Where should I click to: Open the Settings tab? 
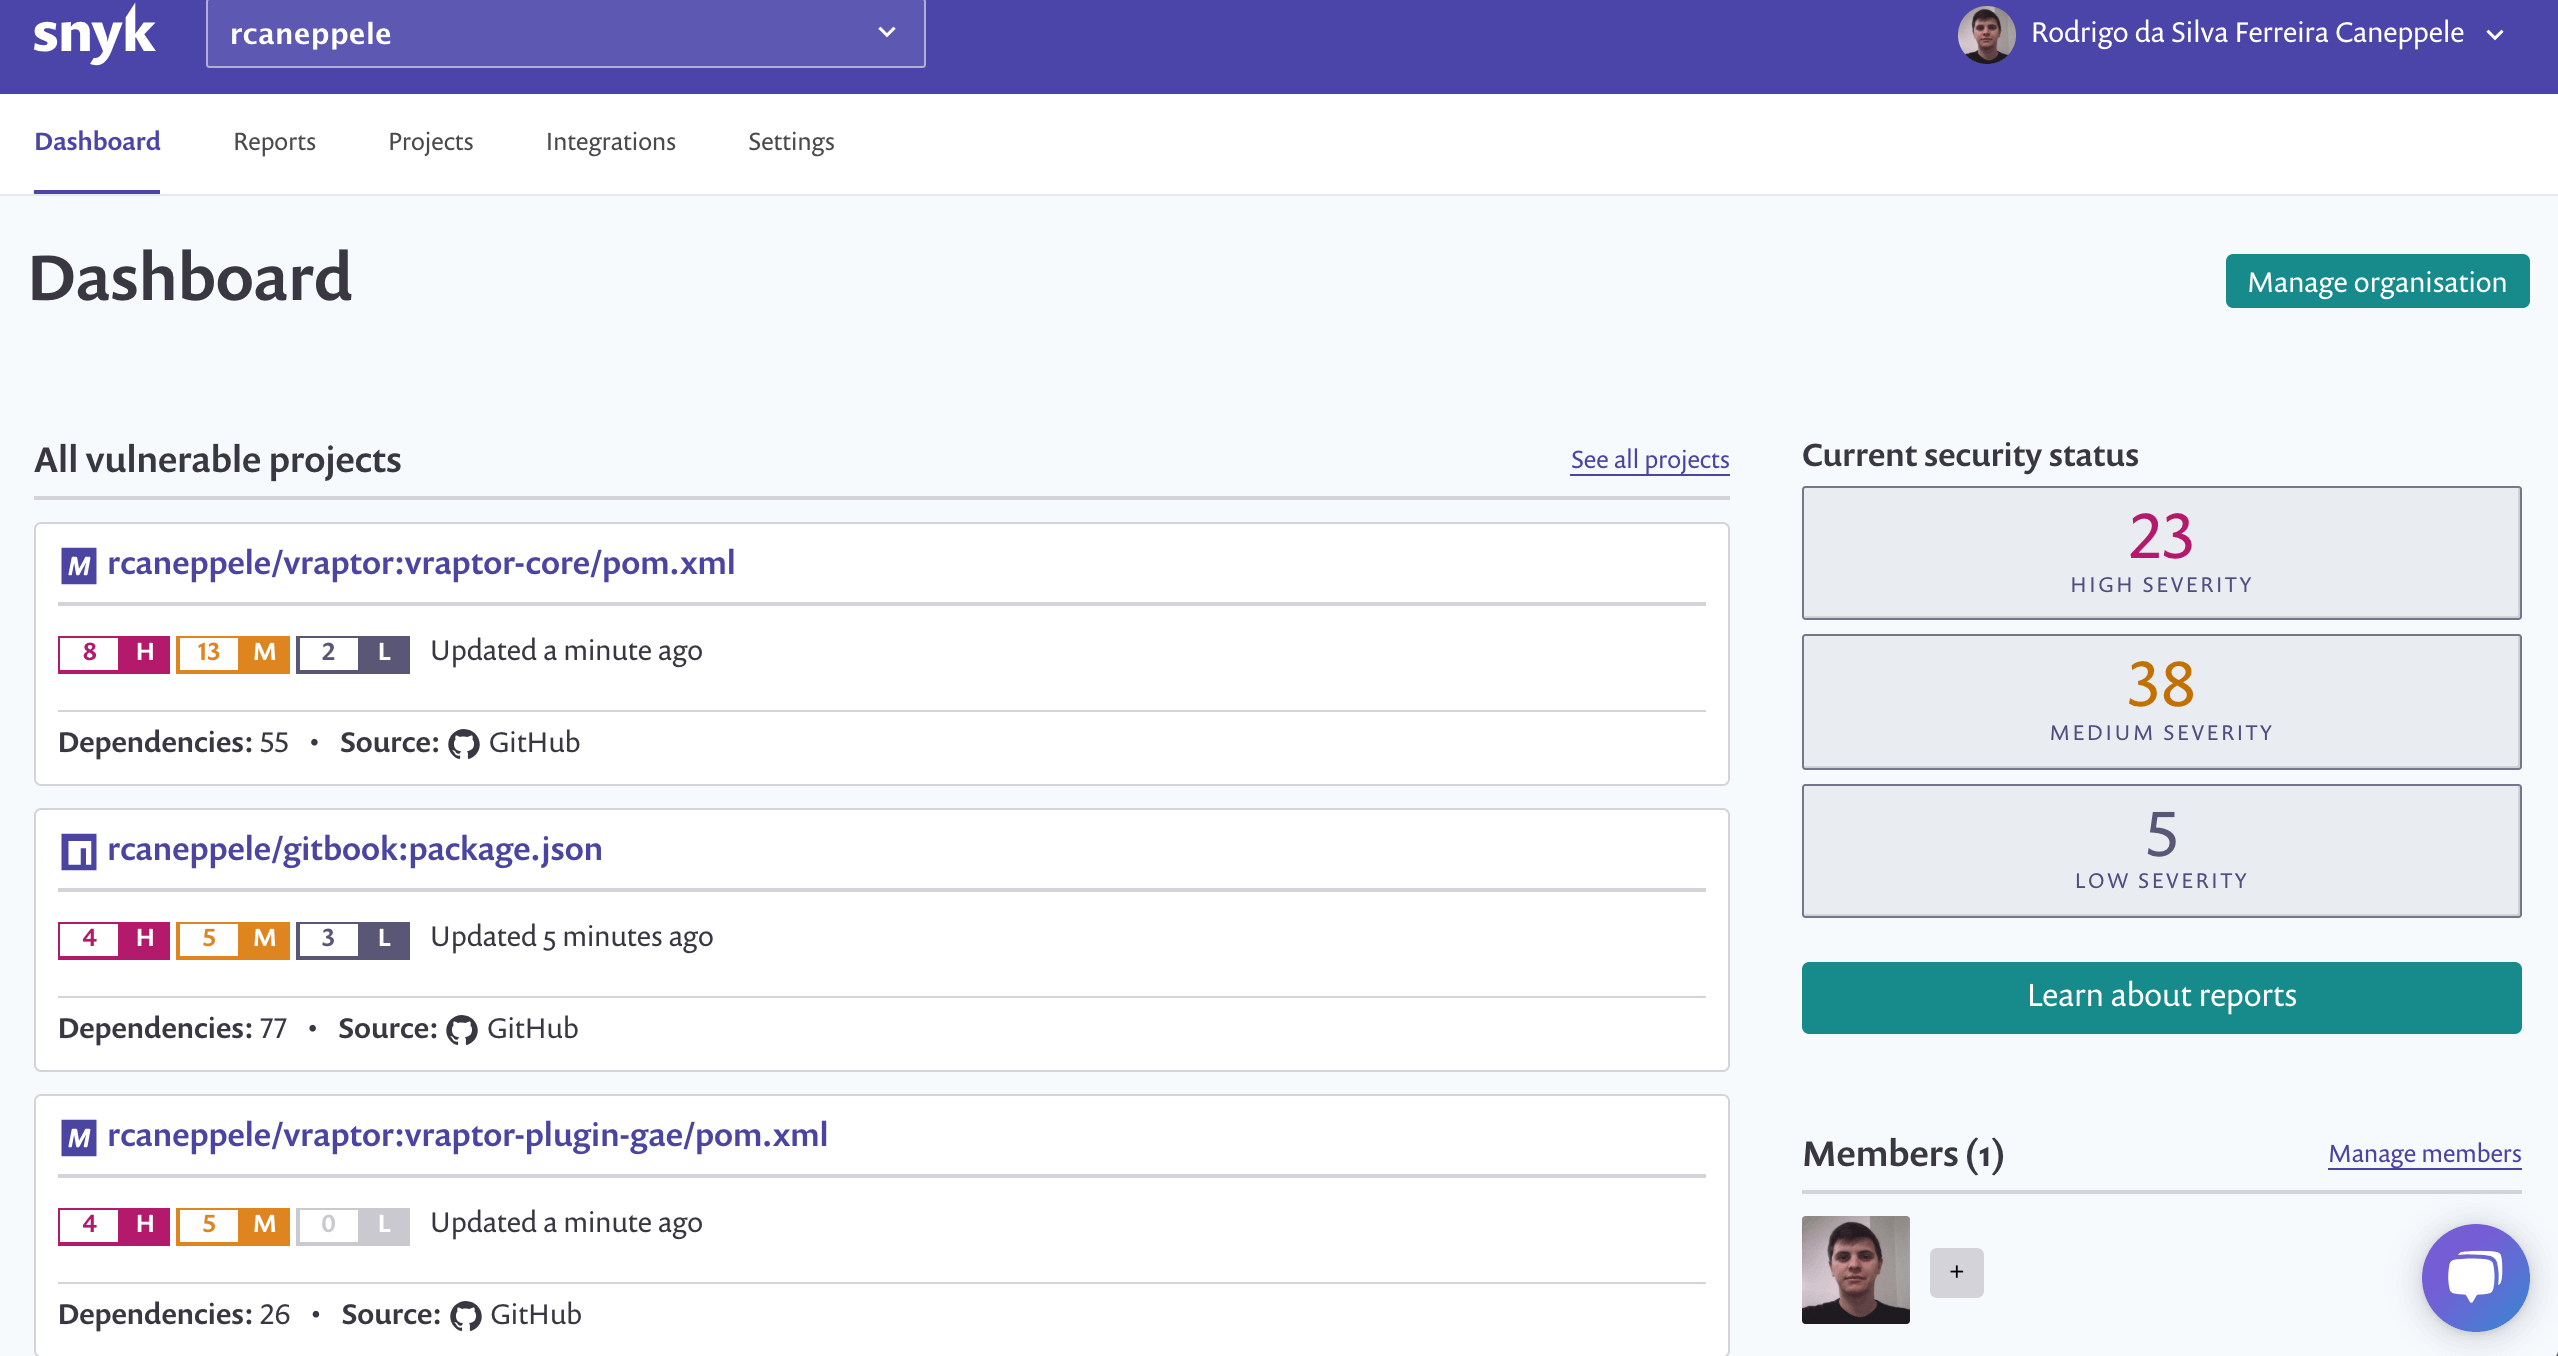(x=791, y=141)
